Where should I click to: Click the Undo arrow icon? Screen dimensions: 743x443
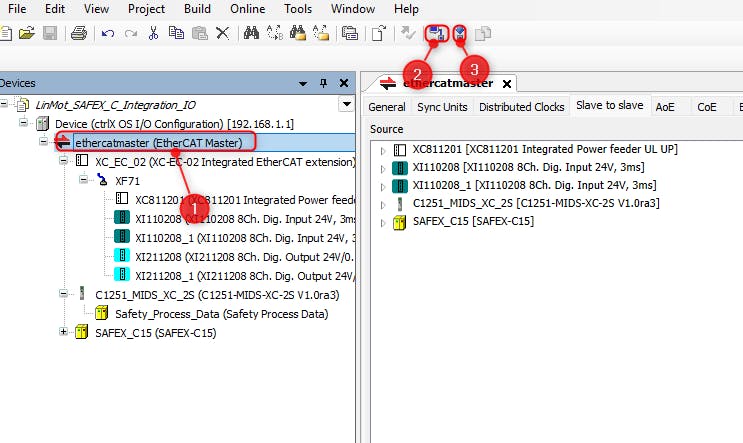coord(108,32)
